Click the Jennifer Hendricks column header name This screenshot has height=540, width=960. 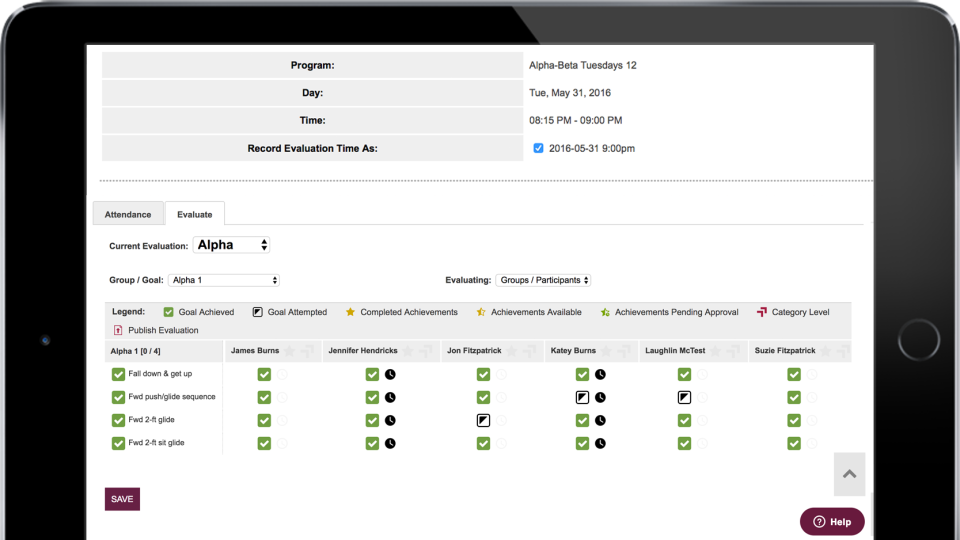[362, 351]
